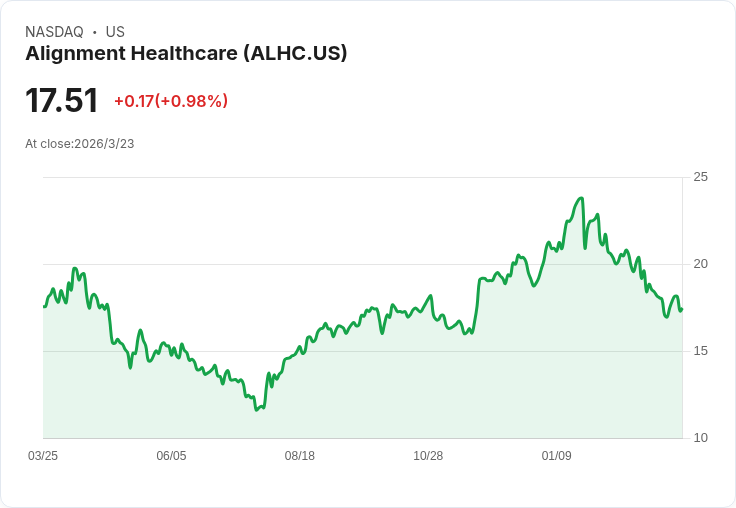Click the 20 y-axis label
This screenshot has height=508, width=736.
click(701, 264)
